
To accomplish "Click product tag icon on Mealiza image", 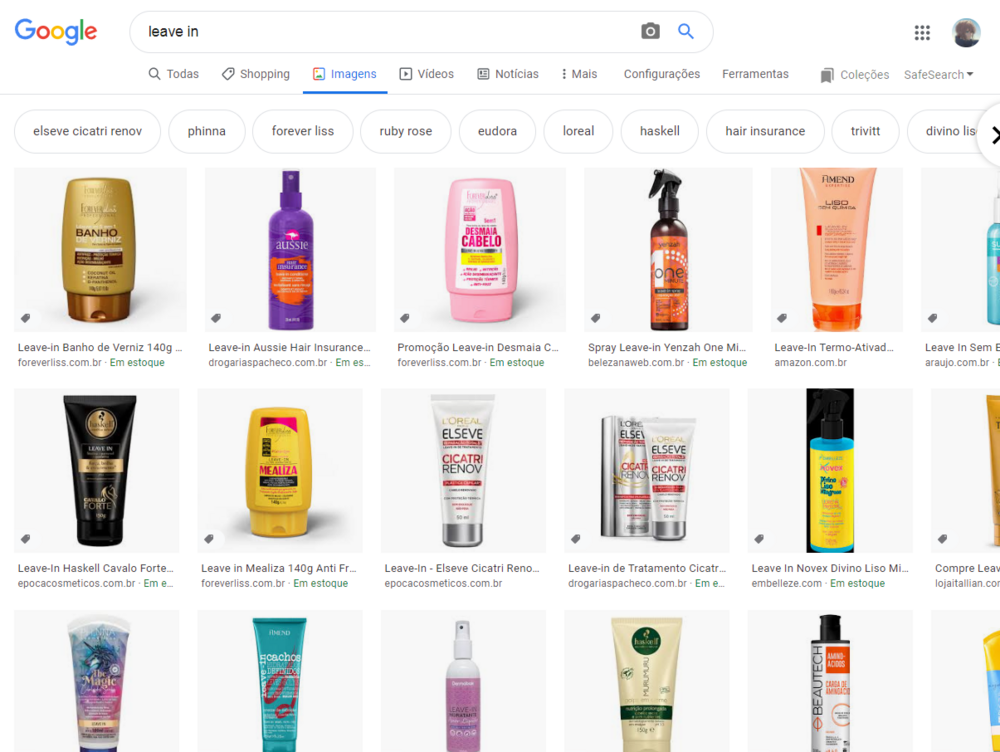I will 209,539.
